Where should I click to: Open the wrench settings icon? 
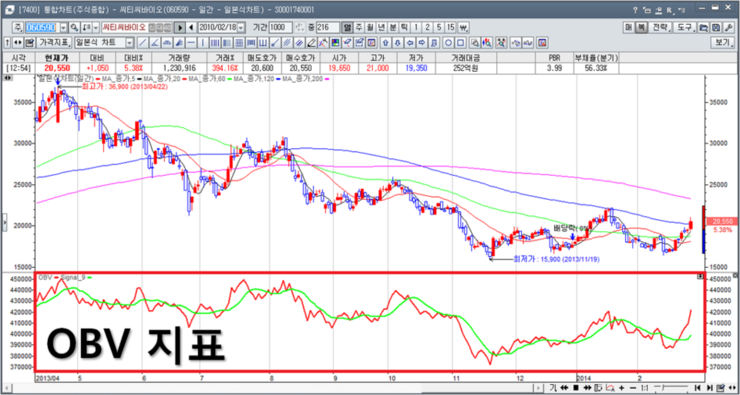pyautogui.click(x=728, y=27)
